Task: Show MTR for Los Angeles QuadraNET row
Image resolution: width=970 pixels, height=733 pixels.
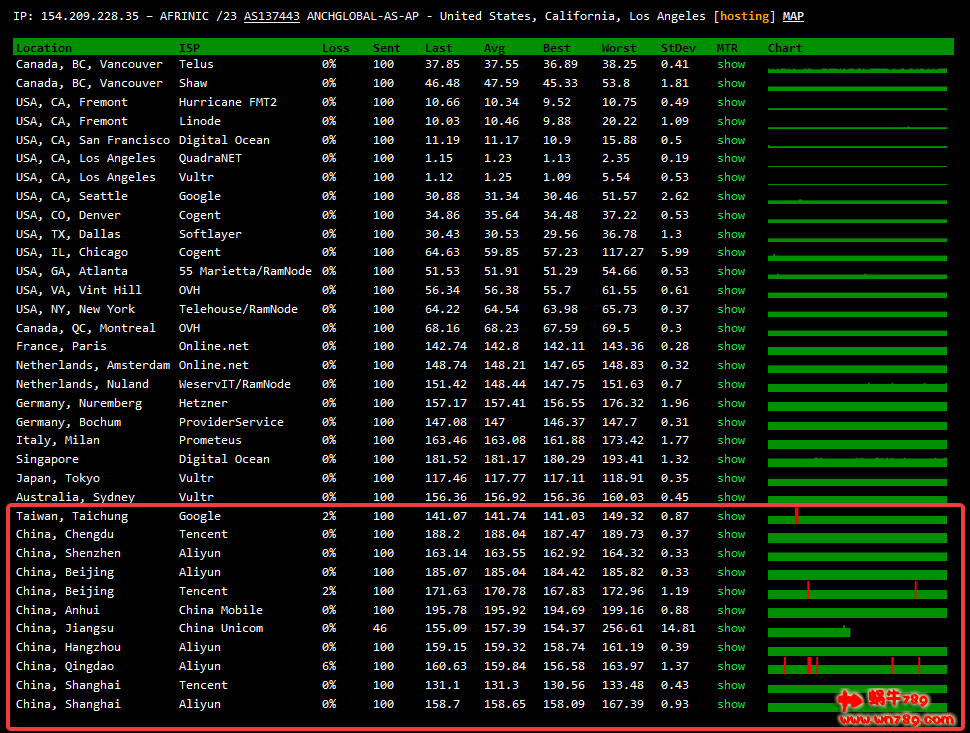Action: coord(731,158)
